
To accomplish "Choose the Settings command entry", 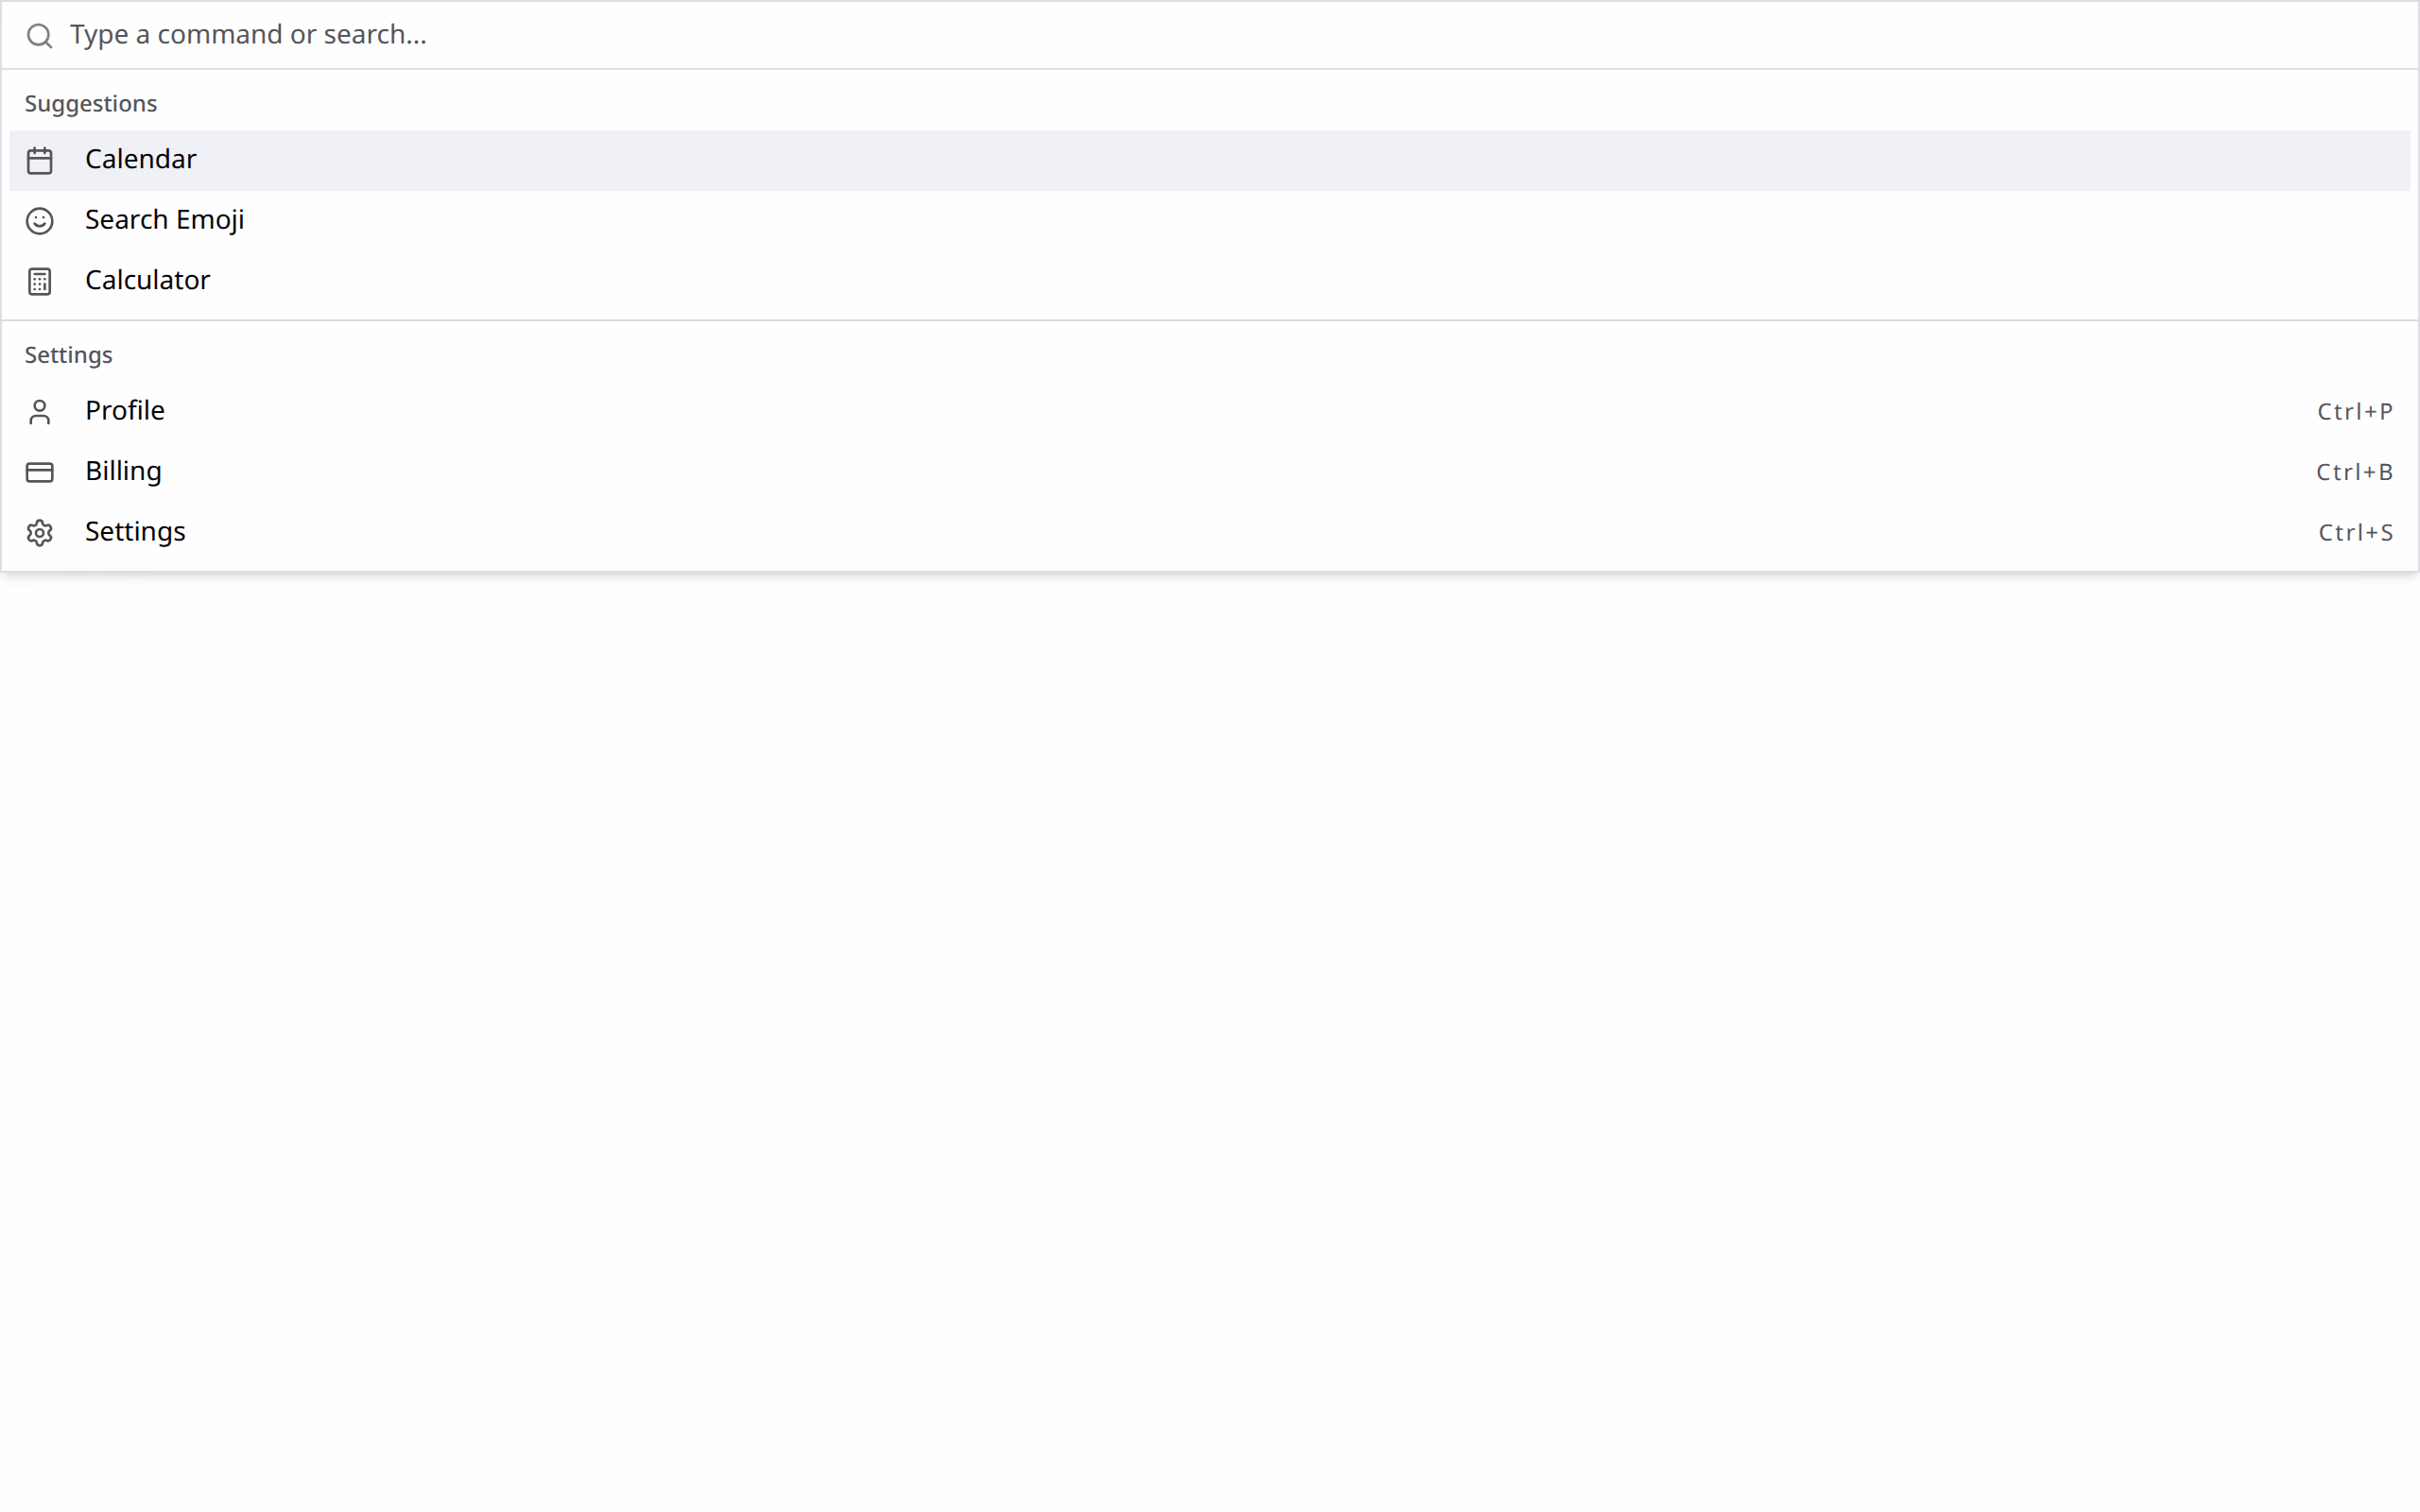I will [x=1210, y=532].
